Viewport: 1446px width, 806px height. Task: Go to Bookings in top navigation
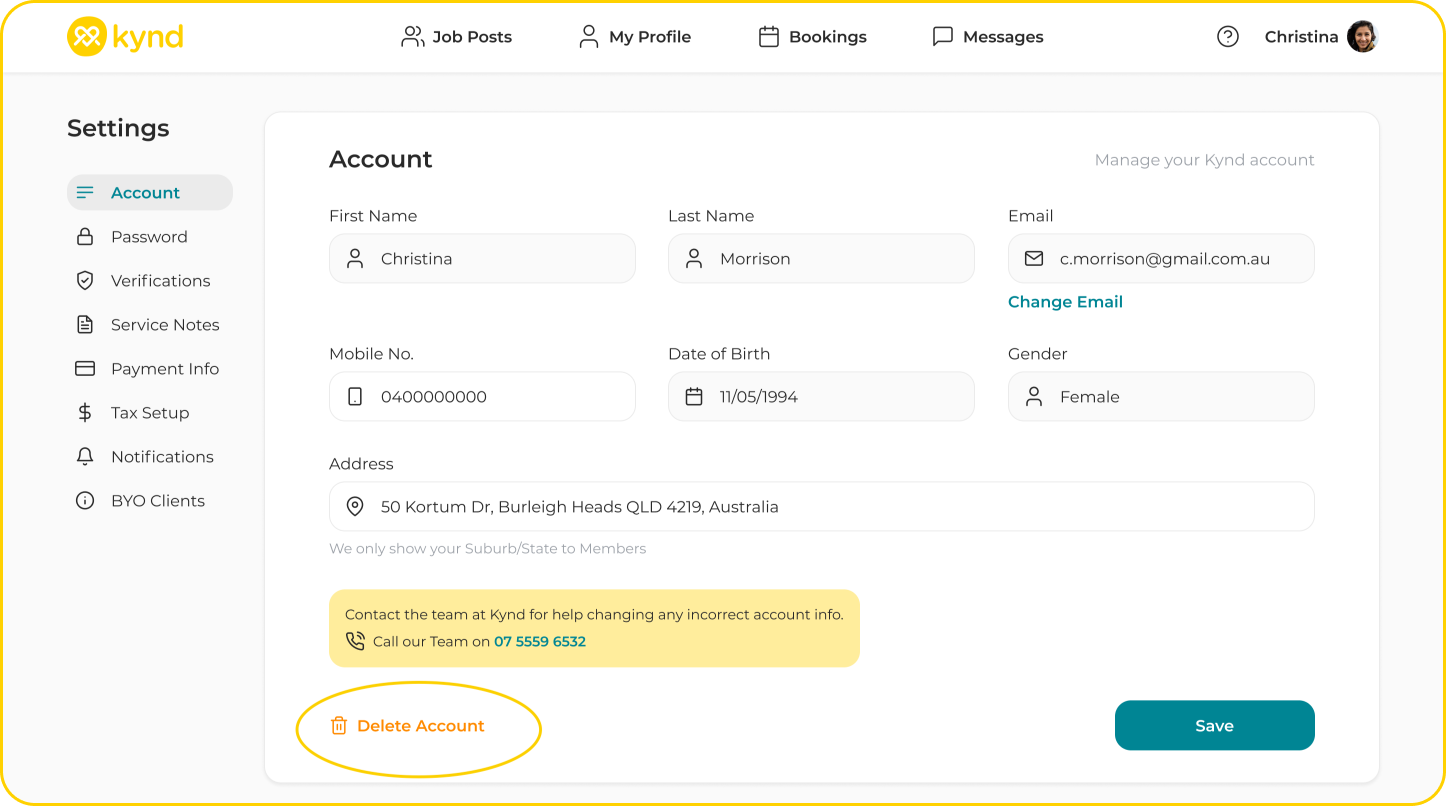pyautogui.click(x=812, y=37)
